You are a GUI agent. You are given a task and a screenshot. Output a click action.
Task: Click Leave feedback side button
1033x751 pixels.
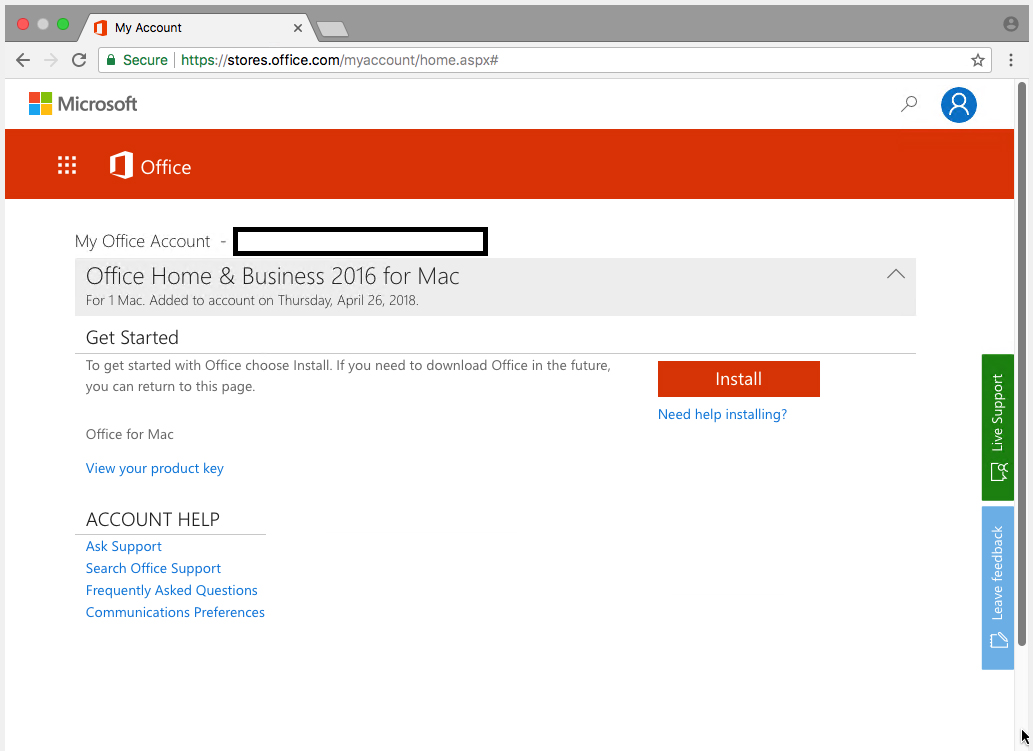tap(998, 587)
